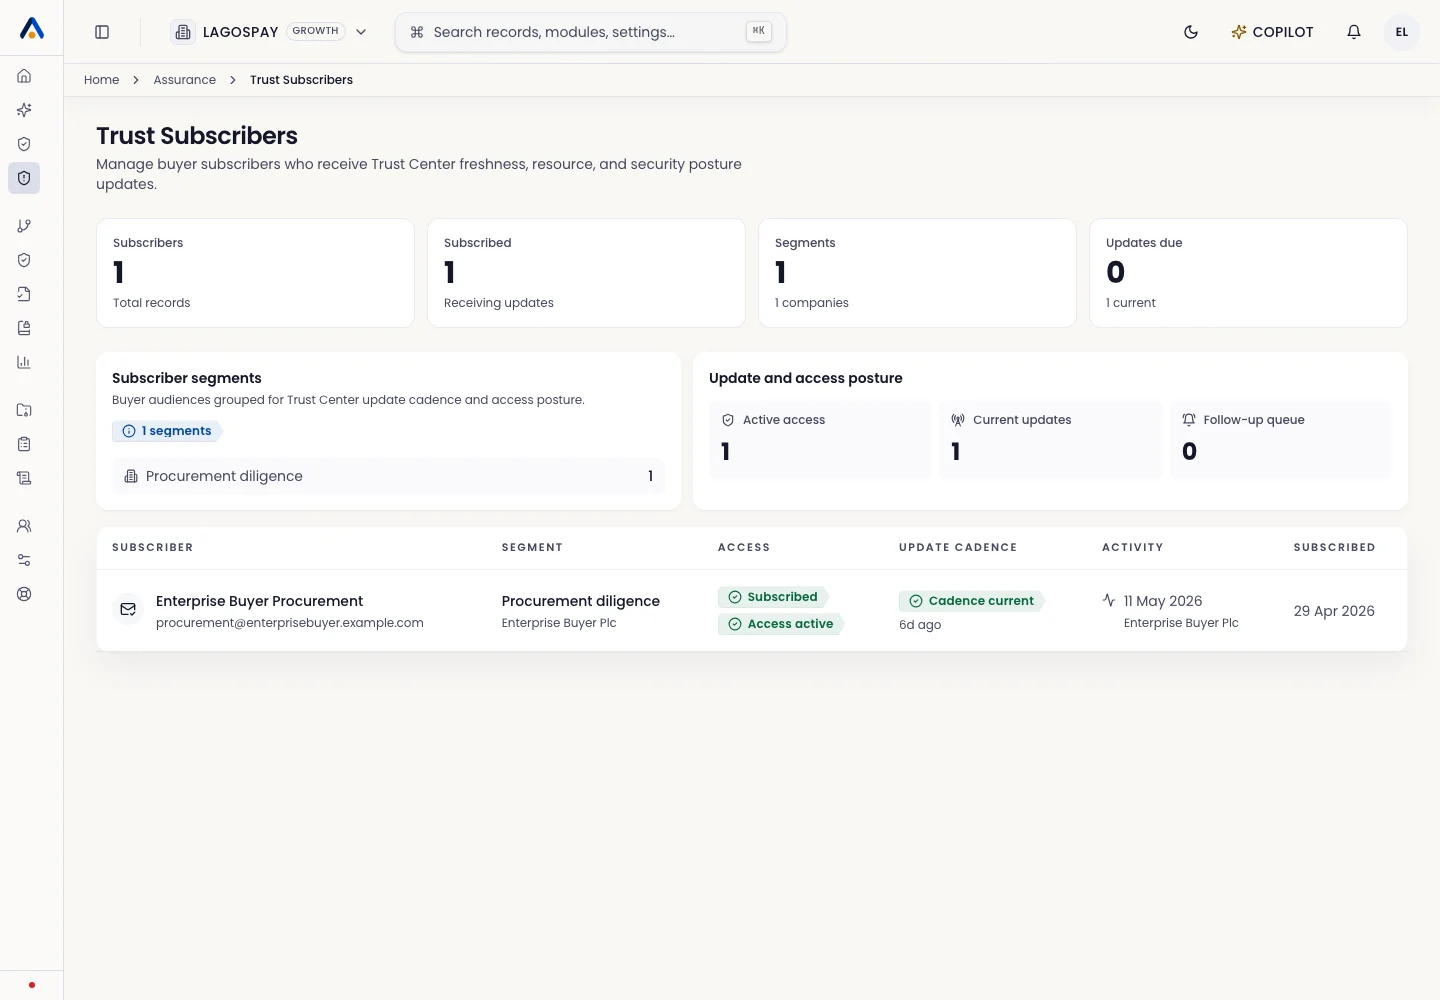Viewport: 1440px width, 1000px height.
Task: Click procurement@enterprisebuyer.example.com email text
Action: pyautogui.click(x=290, y=623)
